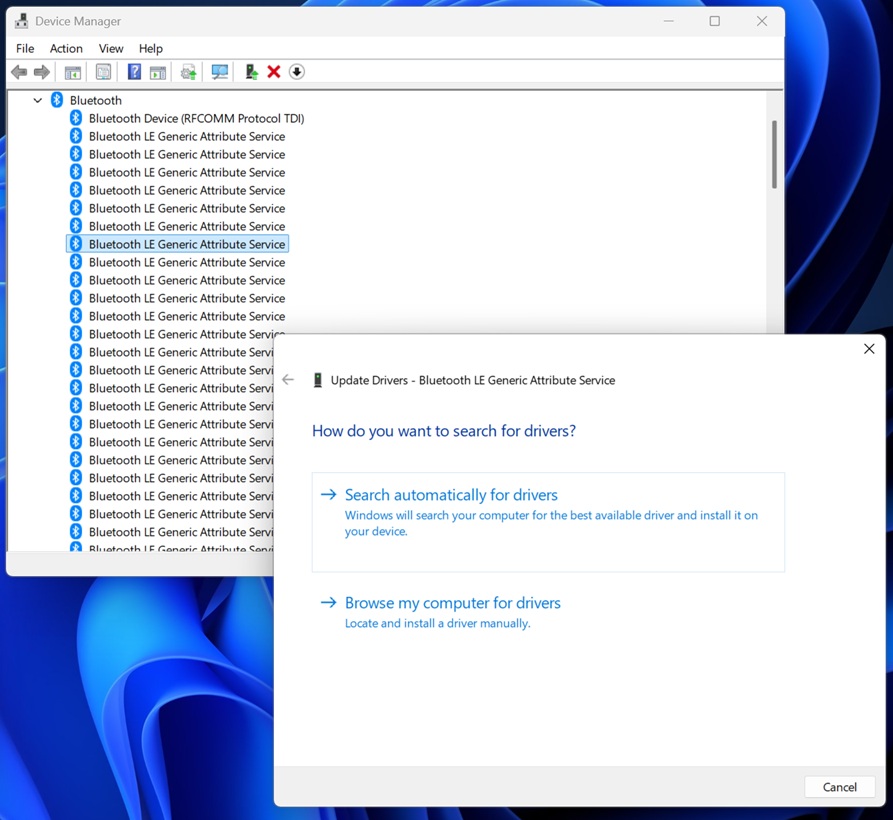893x820 pixels.
Task: Click the Cancel button in the dialog
Action: pyautogui.click(x=839, y=787)
